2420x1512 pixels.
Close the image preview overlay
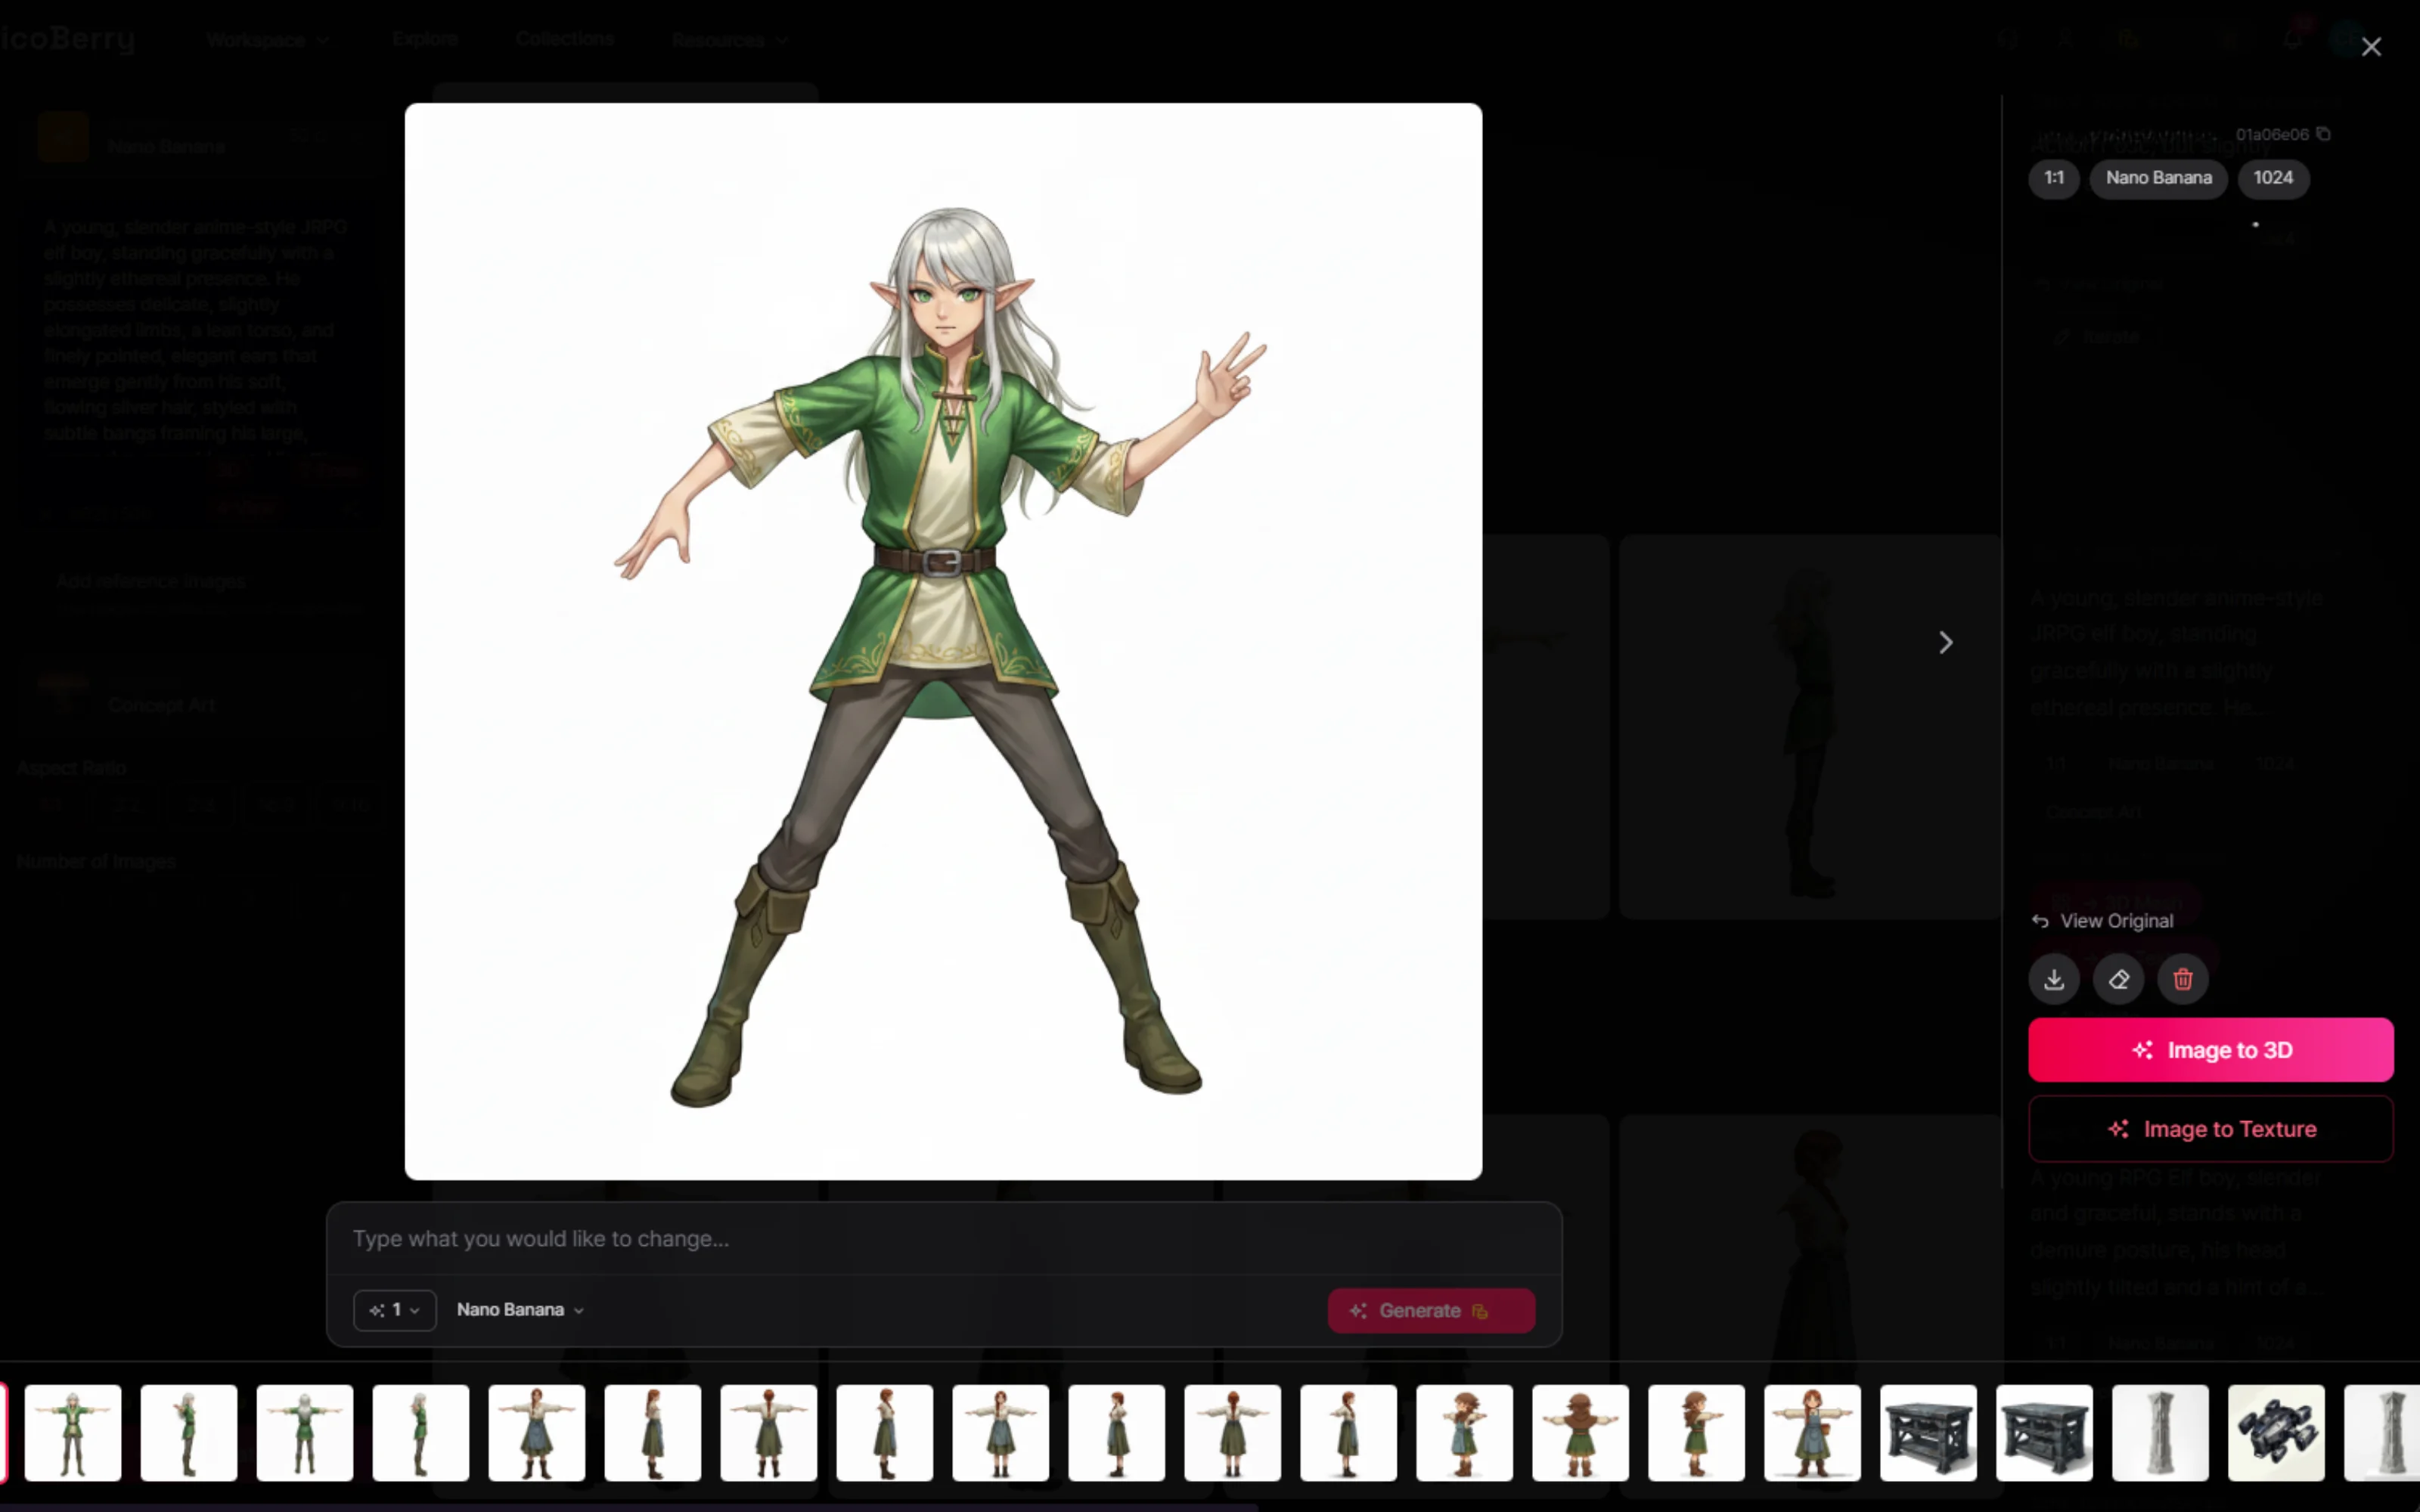pyautogui.click(x=2371, y=47)
